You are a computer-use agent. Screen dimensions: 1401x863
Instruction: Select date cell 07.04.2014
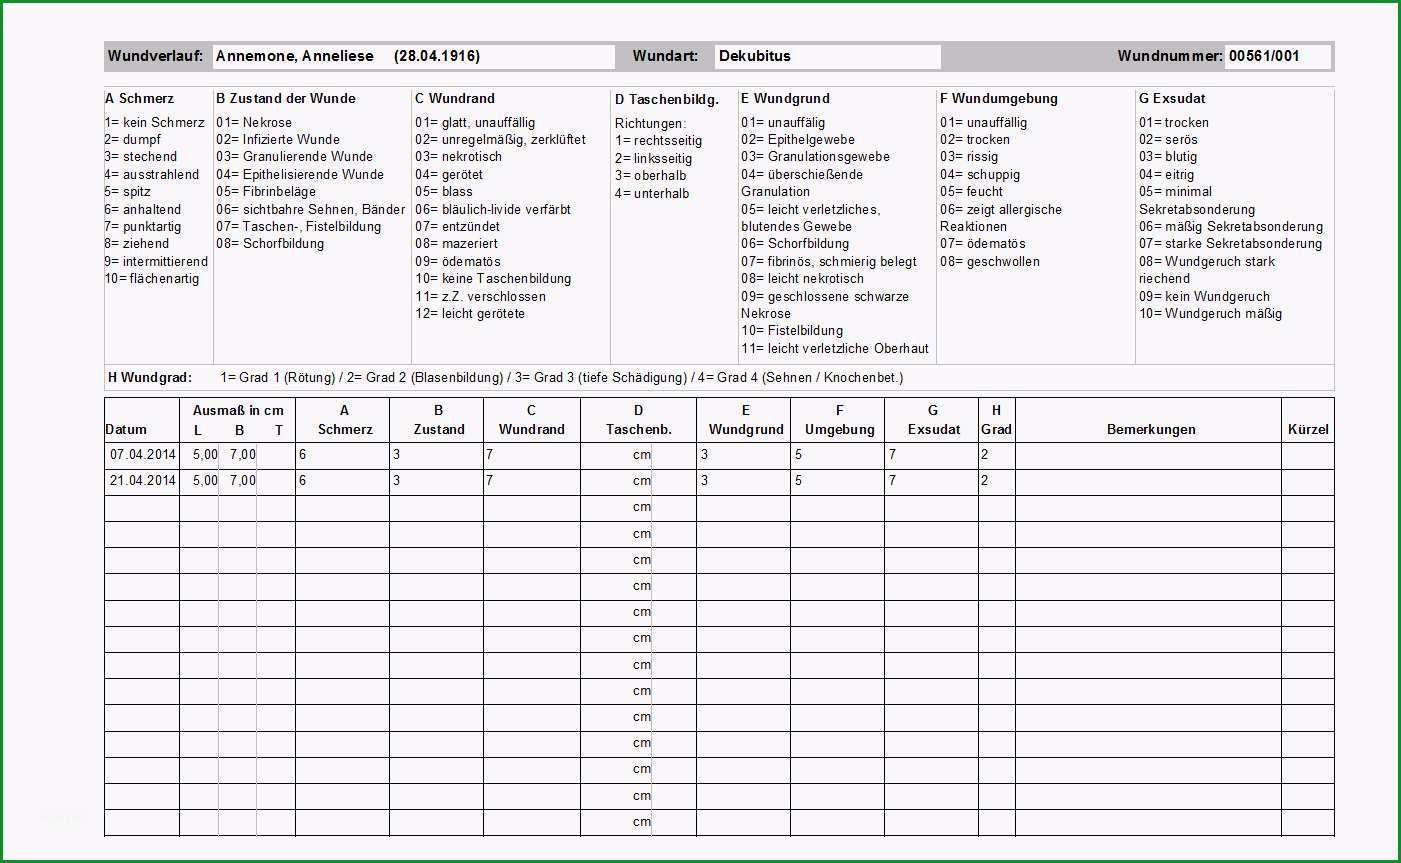point(142,455)
